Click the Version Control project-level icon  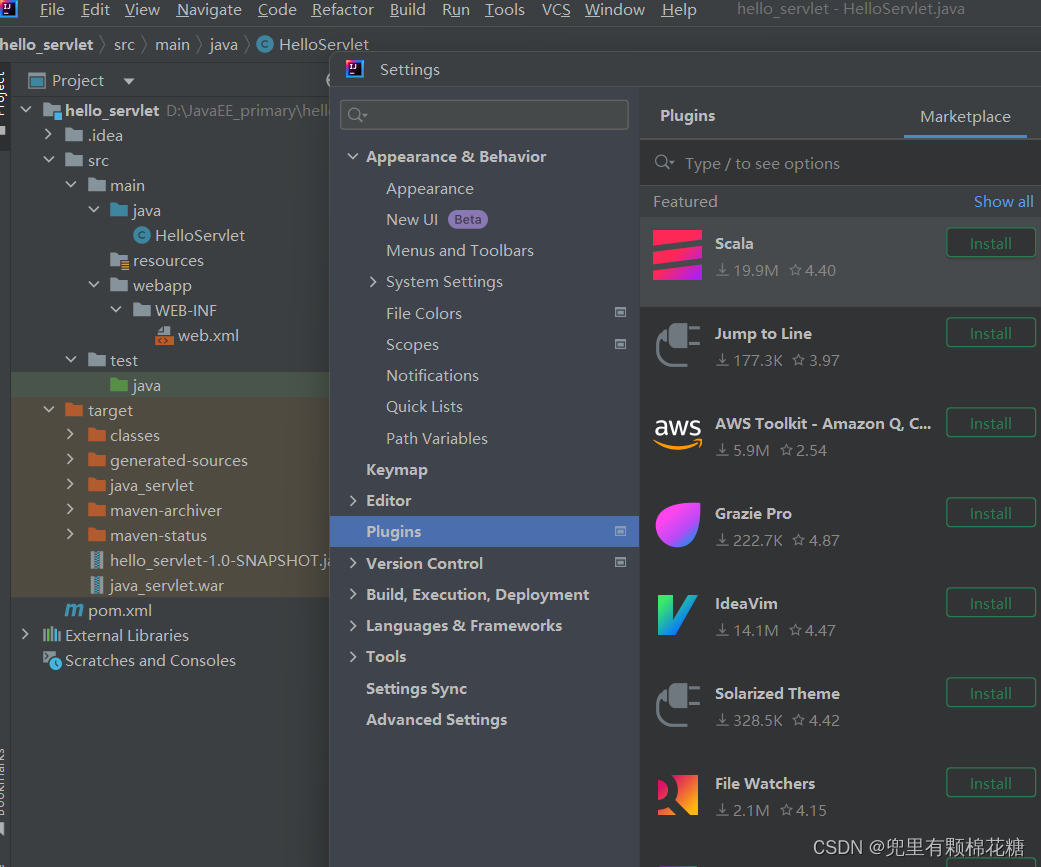tap(620, 563)
